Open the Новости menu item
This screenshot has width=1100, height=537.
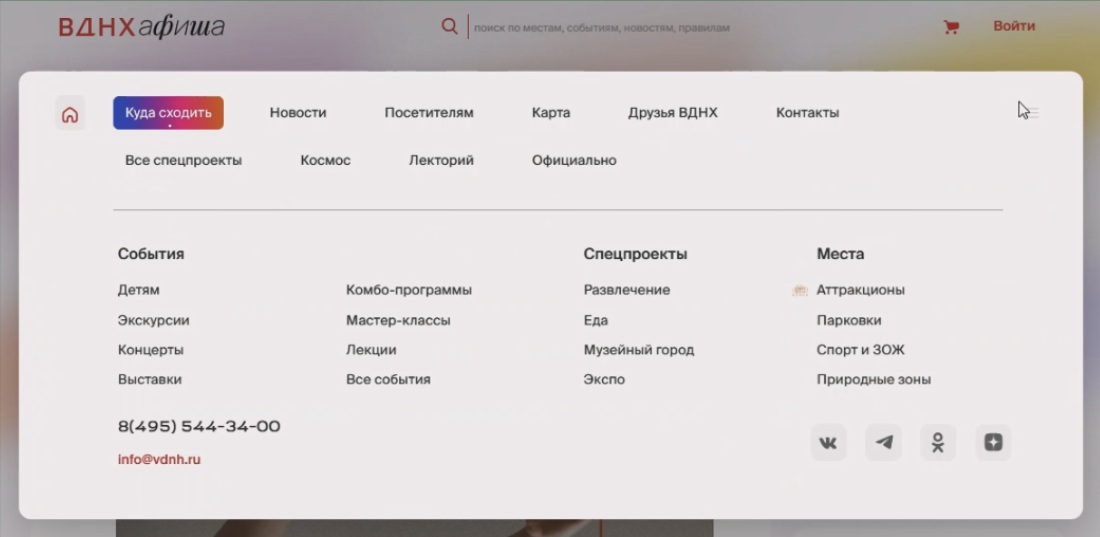coord(298,113)
